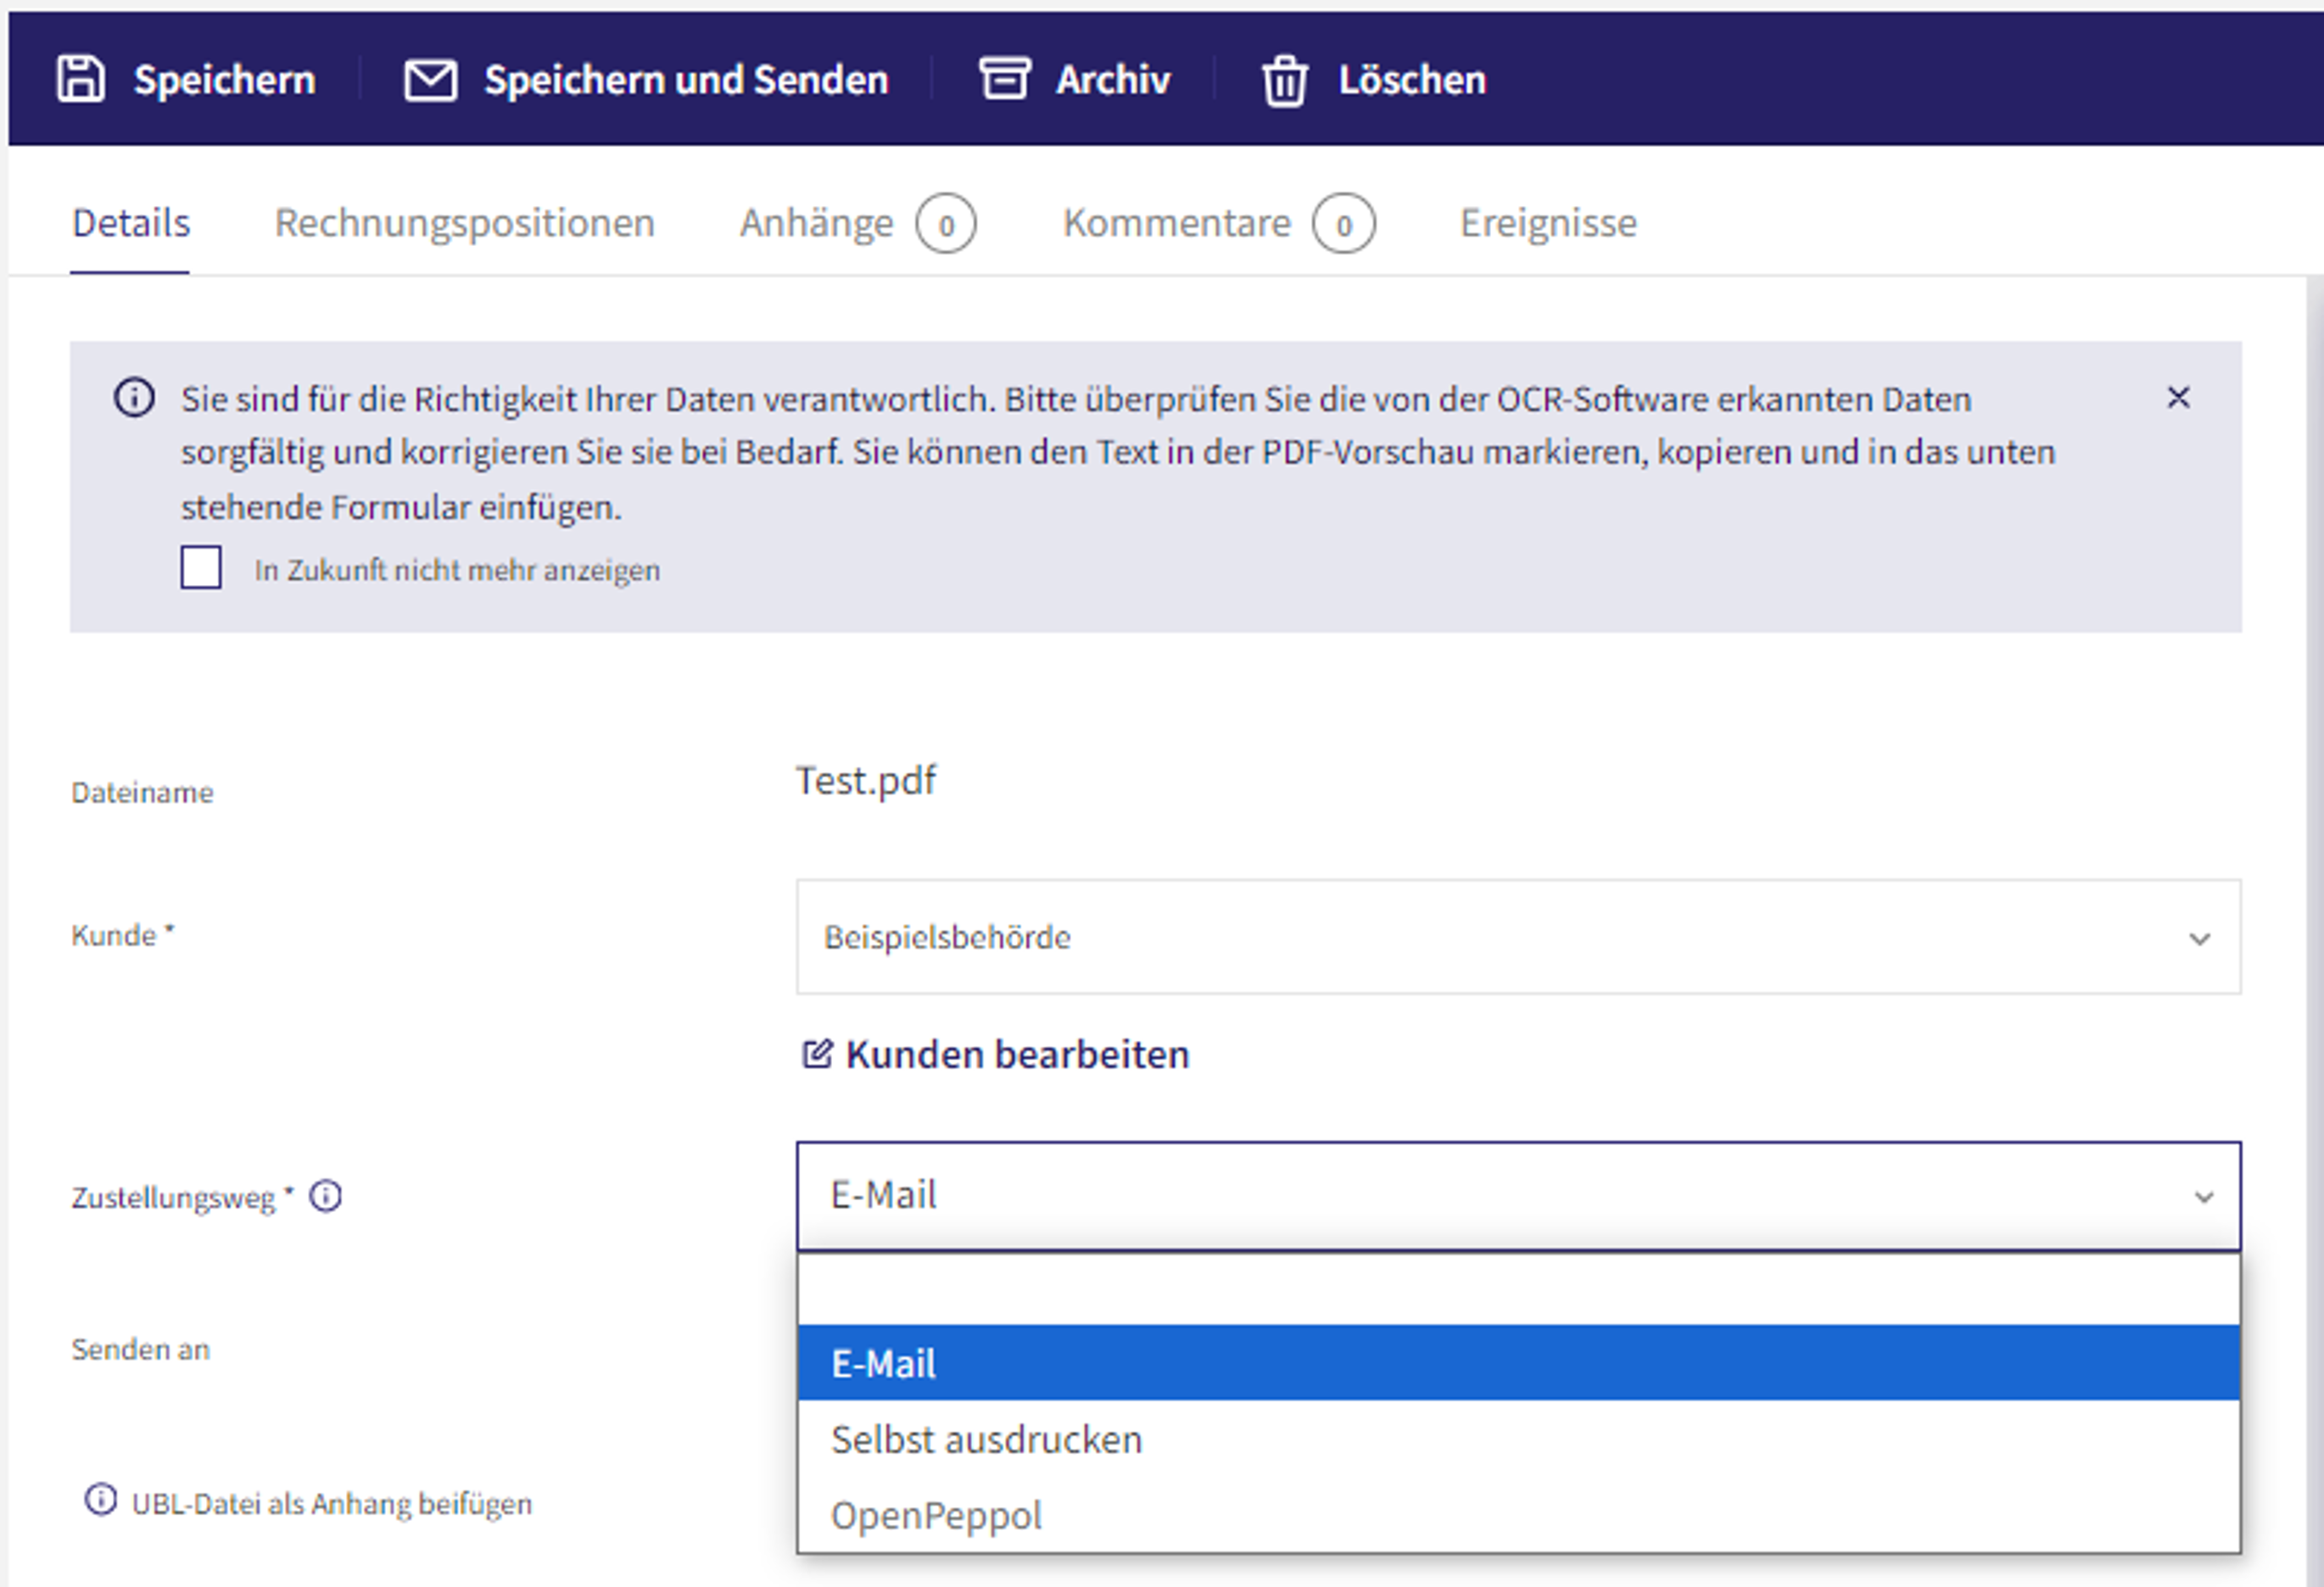Click the envelope icon for Speichern und Senden
2324x1587 pixels.
coord(431,80)
